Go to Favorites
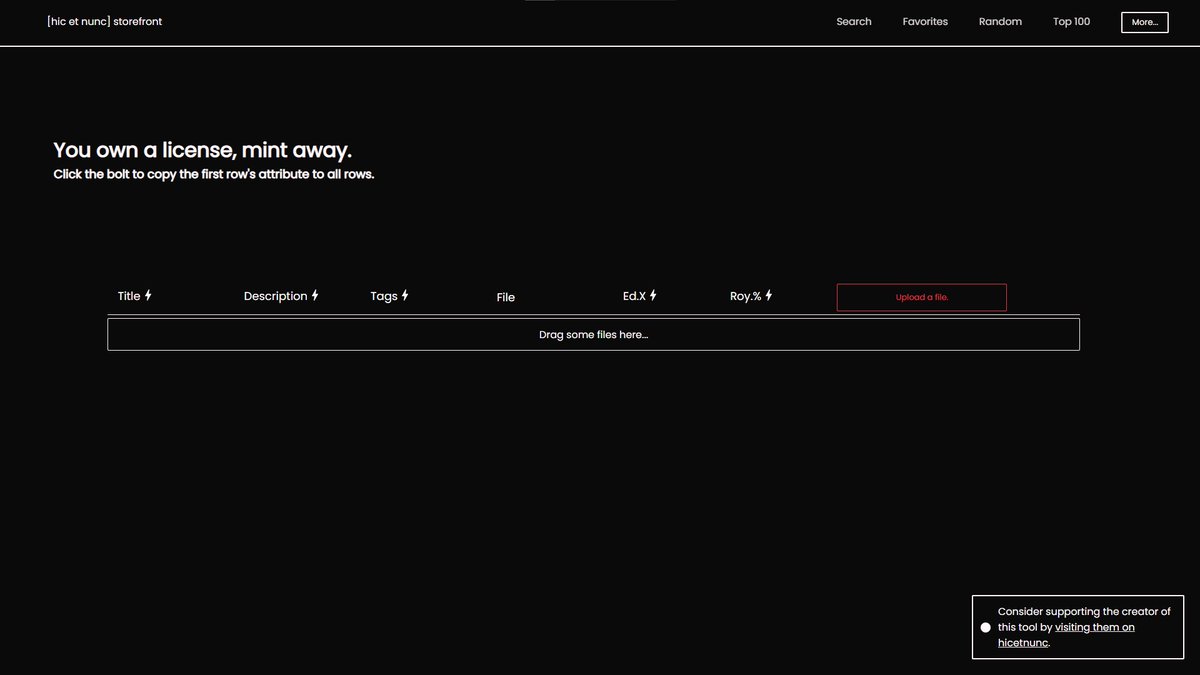1200x675 pixels. (x=925, y=22)
